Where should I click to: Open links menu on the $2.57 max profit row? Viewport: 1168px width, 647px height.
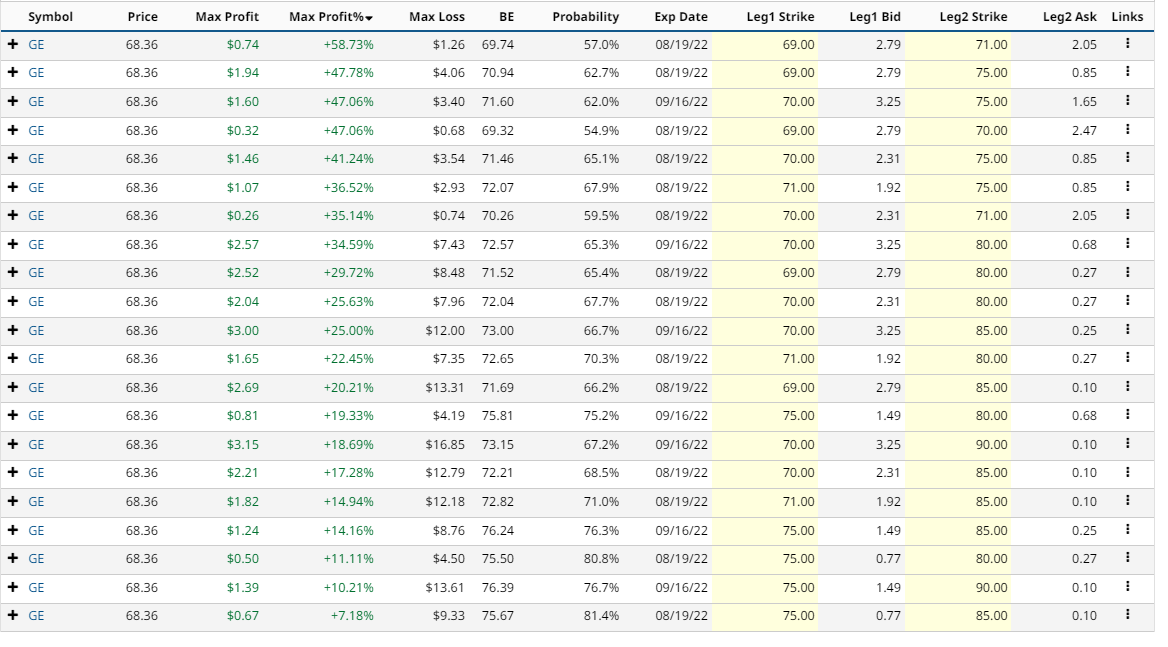pos(1127,244)
